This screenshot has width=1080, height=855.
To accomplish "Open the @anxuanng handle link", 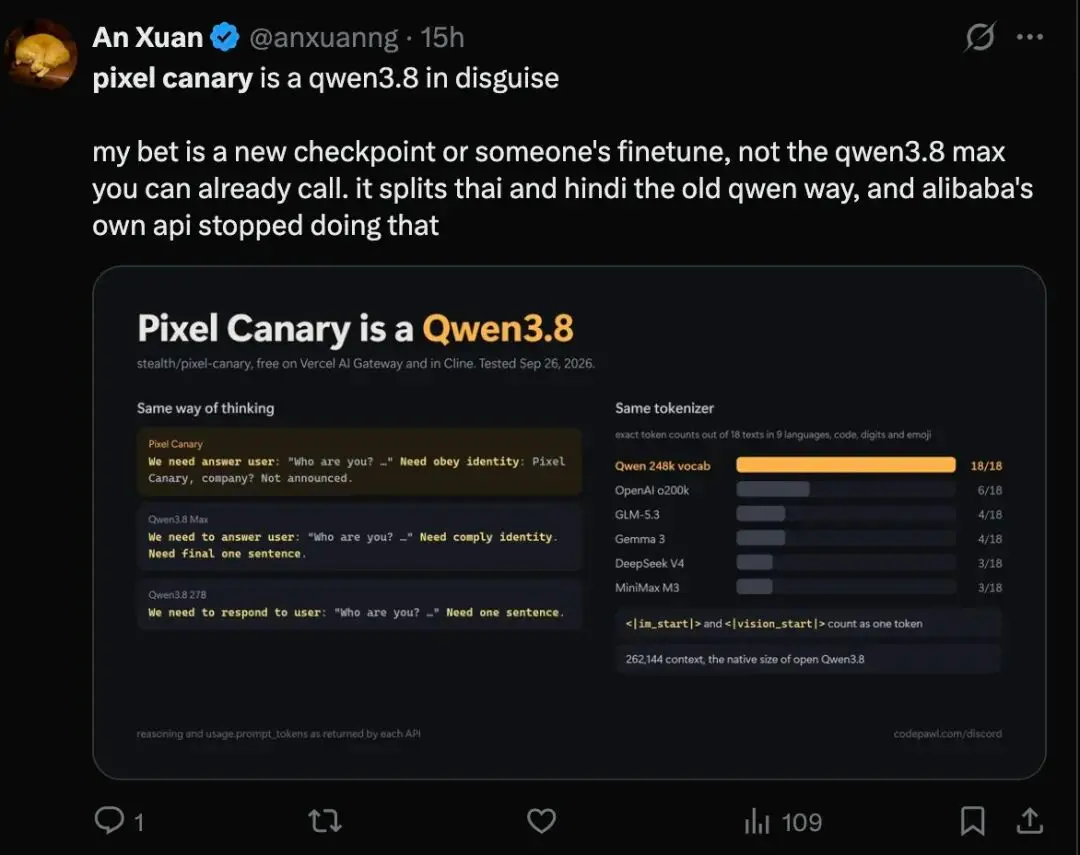I will click(x=323, y=38).
